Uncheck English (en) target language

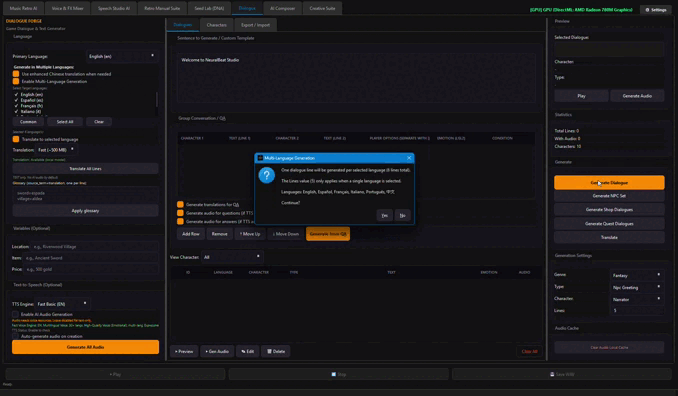coord(16,94)
